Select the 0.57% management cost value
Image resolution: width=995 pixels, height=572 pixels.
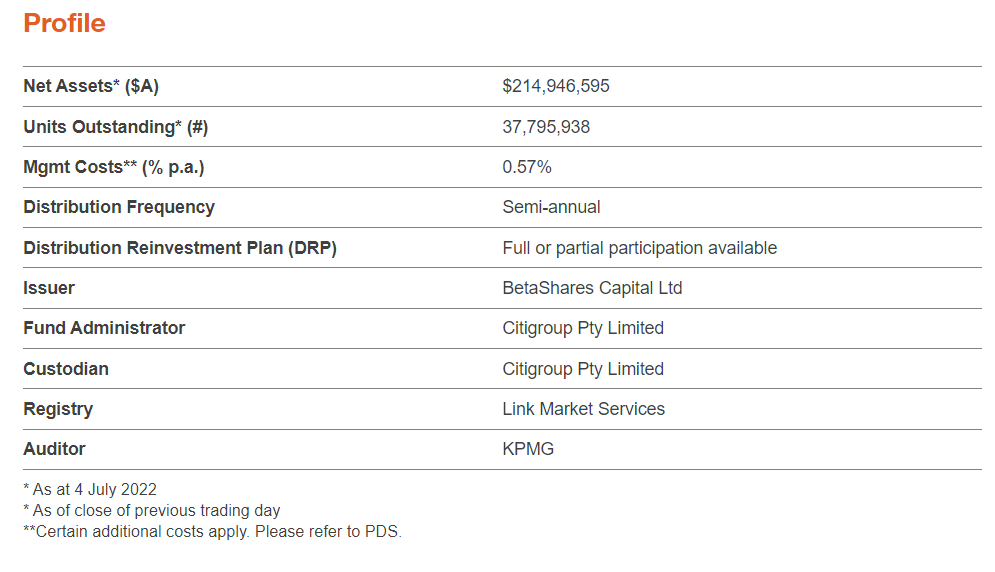pyautogui.click(x=527, y=167)
